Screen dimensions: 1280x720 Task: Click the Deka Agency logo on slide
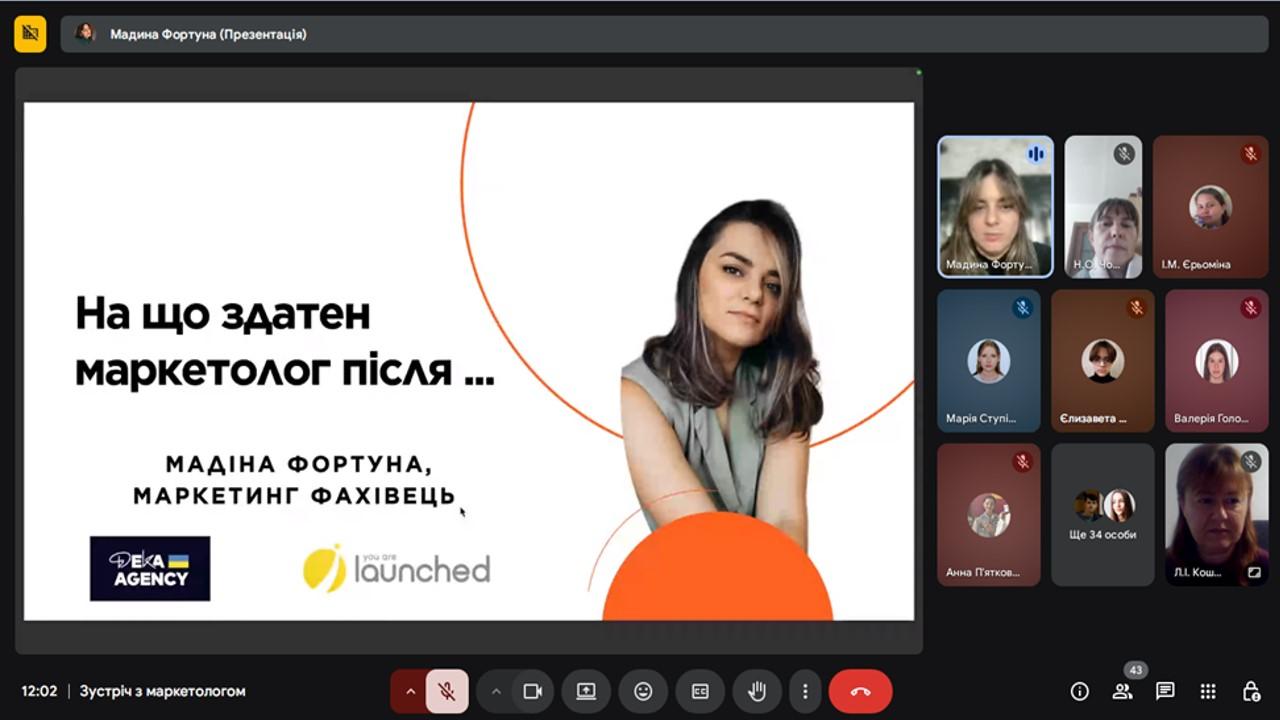click(150, 568)
